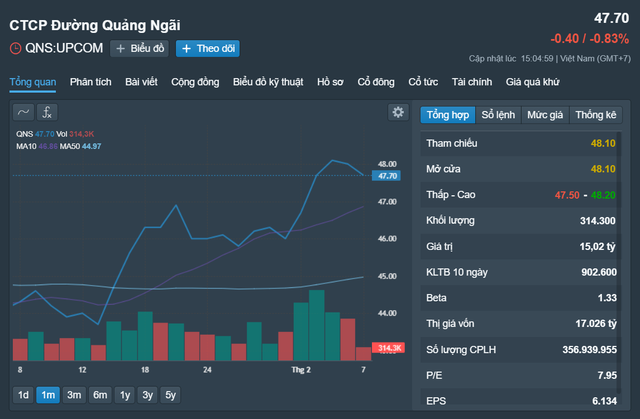
Task: Switch chart range to 3m
Action: point(74,394)
